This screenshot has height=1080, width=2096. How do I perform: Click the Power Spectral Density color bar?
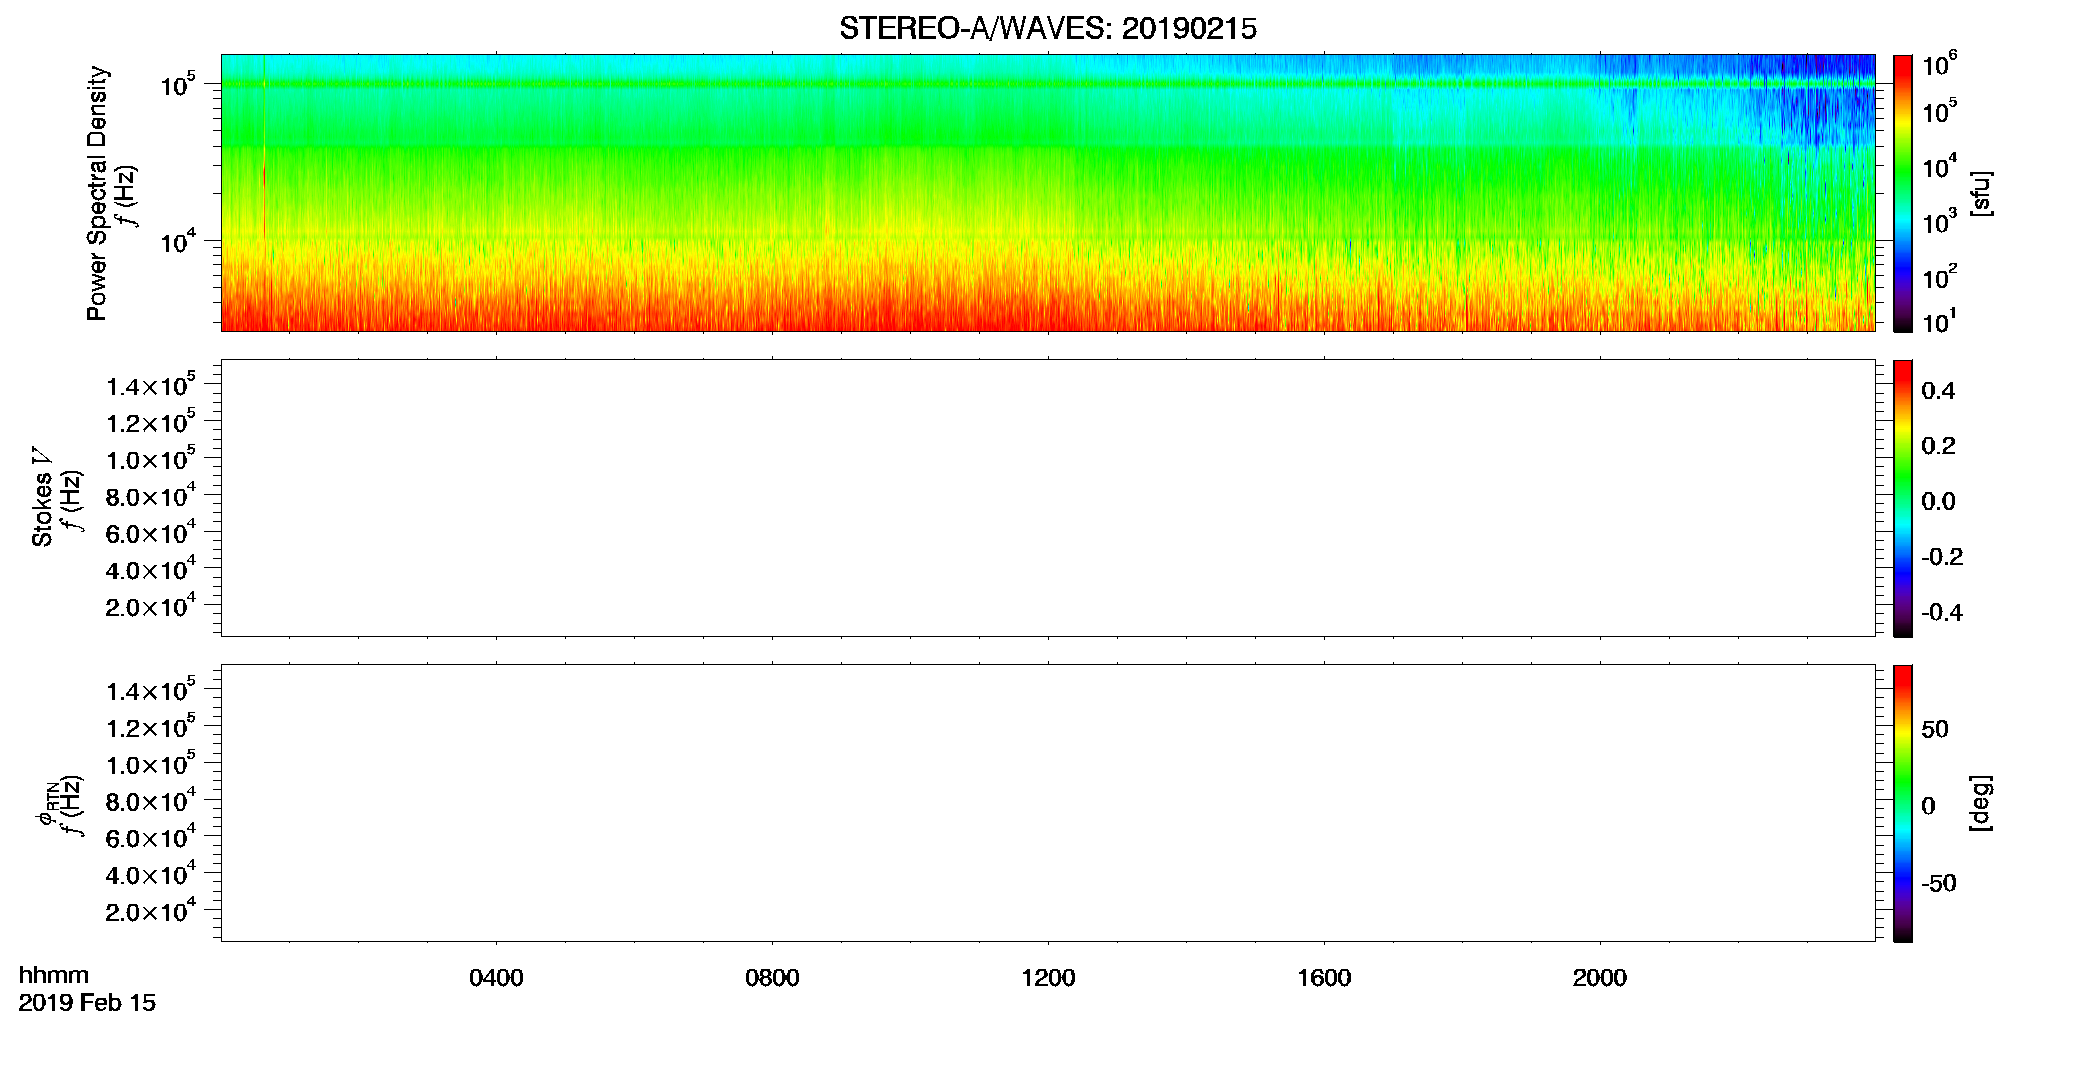[1903, 193]
